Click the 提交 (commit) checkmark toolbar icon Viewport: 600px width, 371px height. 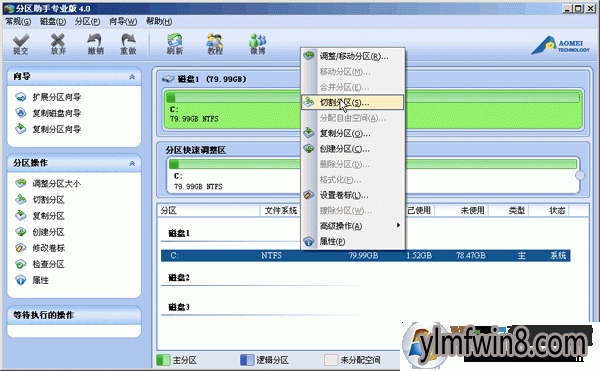tap(21, 44)
